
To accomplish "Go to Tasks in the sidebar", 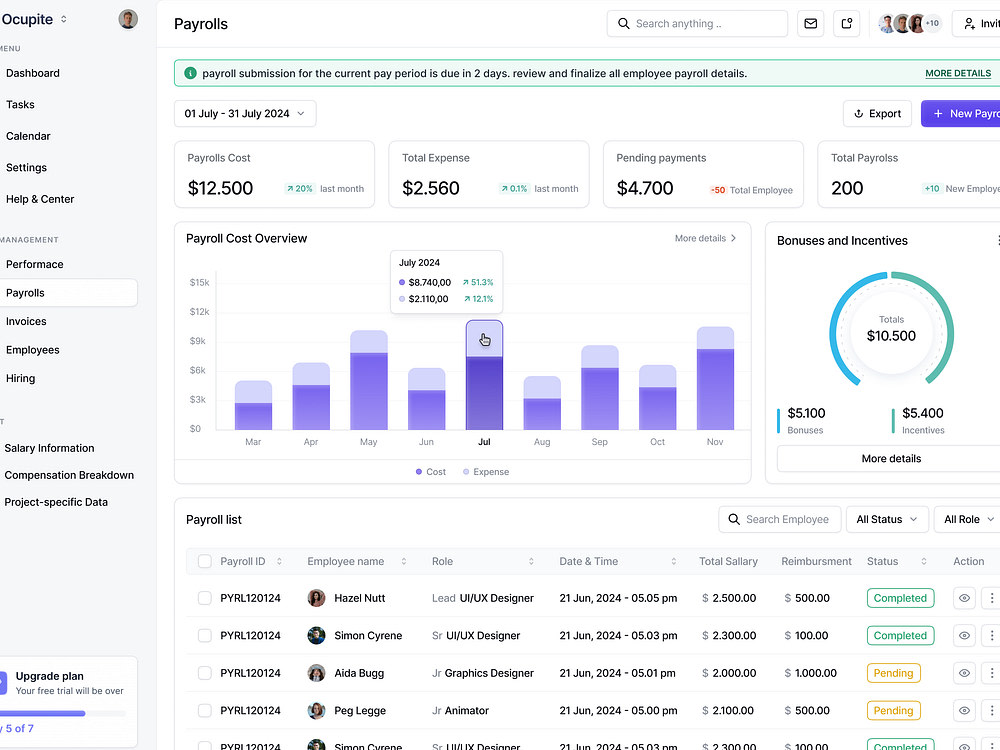I will 20,105.
